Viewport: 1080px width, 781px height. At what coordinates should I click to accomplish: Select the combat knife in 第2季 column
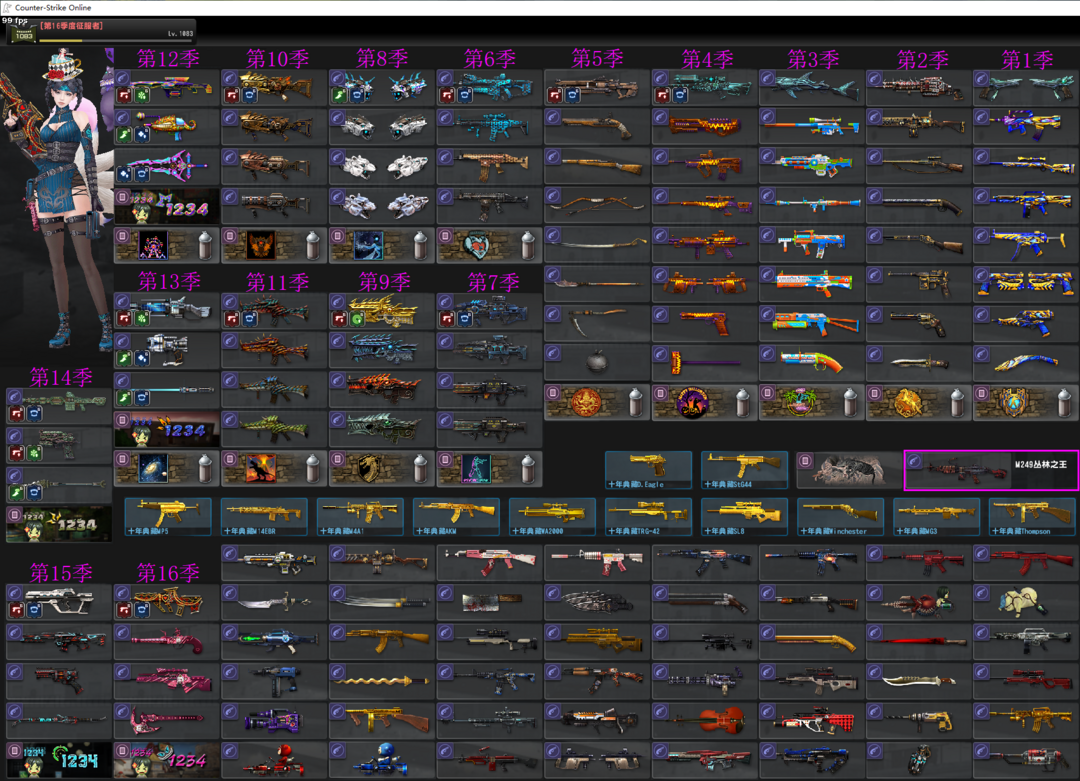click(919, 362)
